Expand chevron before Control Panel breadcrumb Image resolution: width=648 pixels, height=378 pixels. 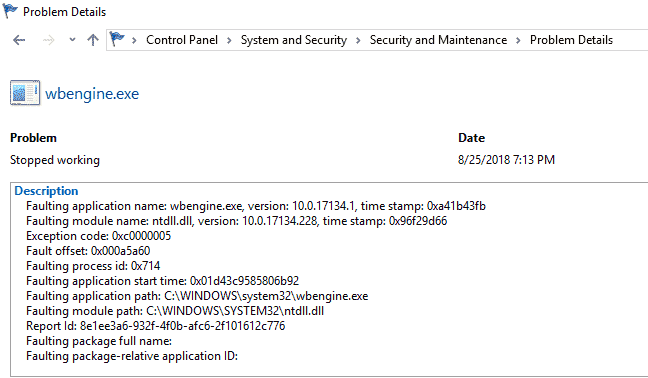coord(134,40)
